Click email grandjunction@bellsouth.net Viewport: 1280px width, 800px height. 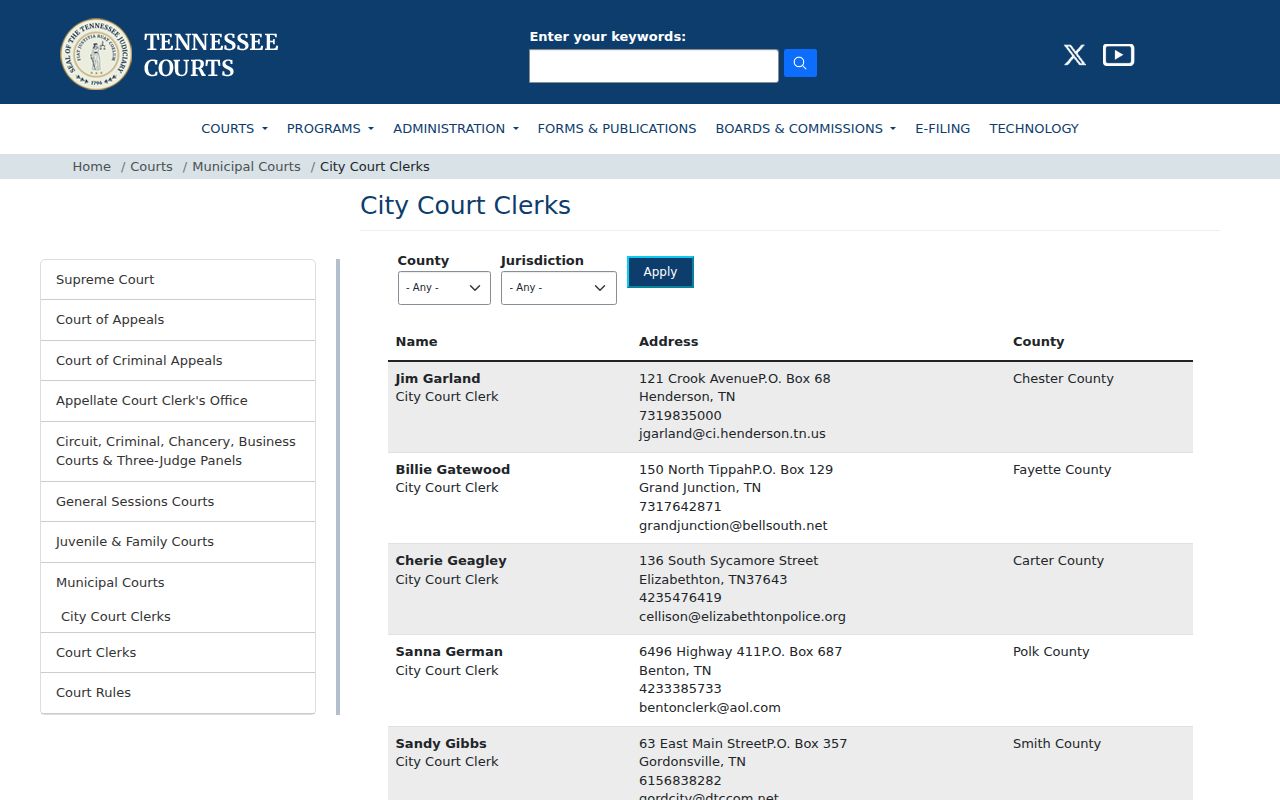click(734, 526)
